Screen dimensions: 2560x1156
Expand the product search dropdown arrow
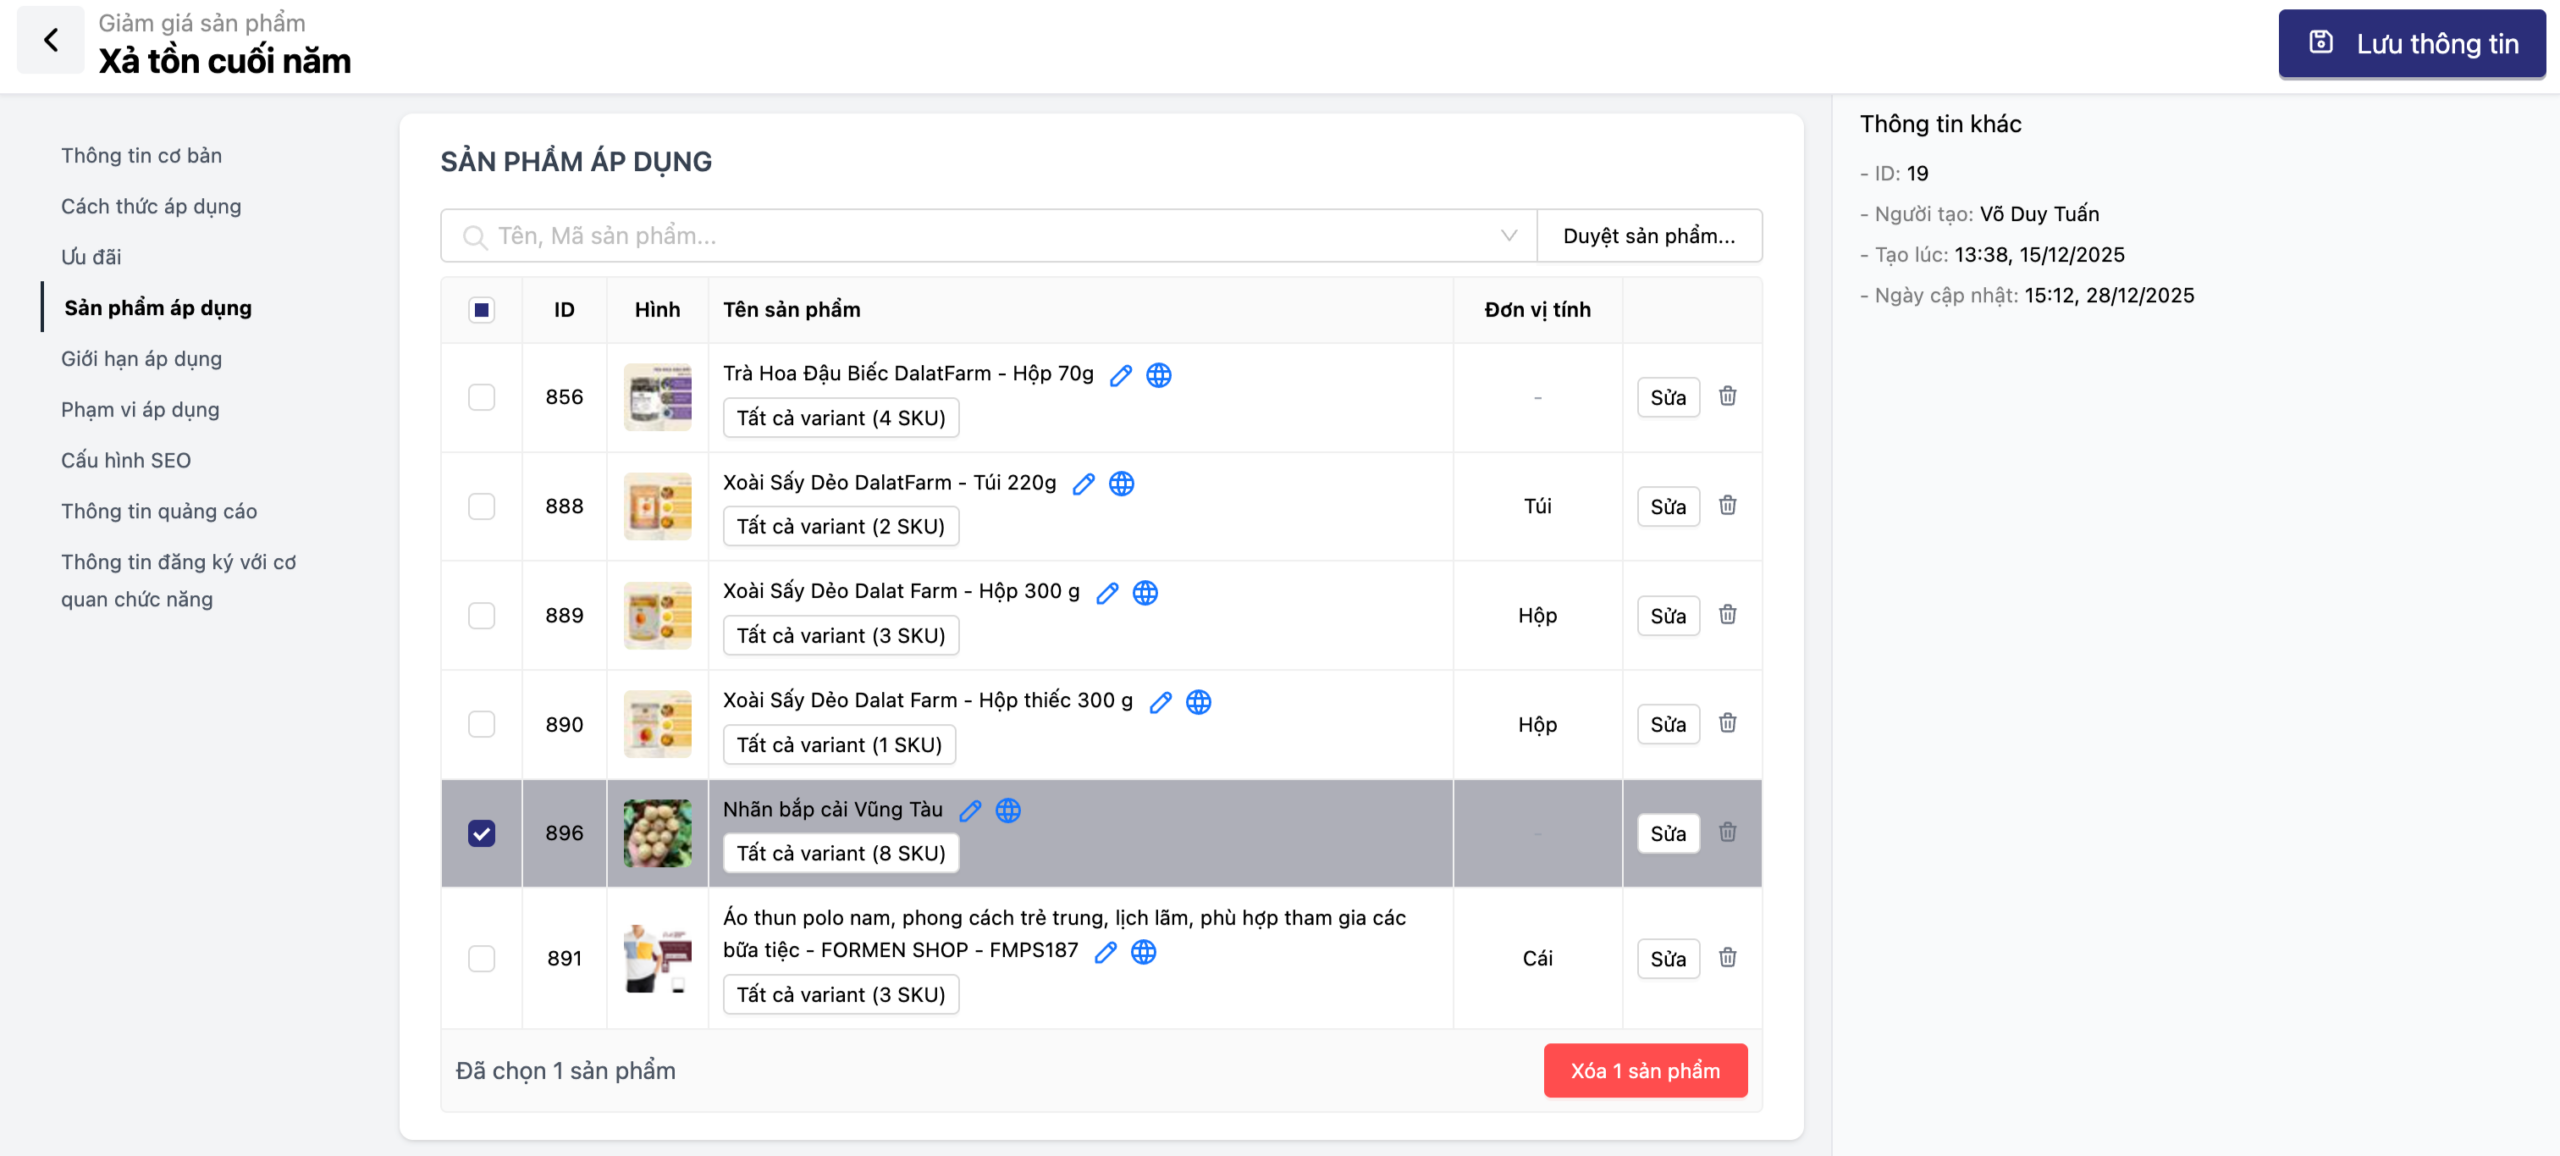coord(1508,236)
